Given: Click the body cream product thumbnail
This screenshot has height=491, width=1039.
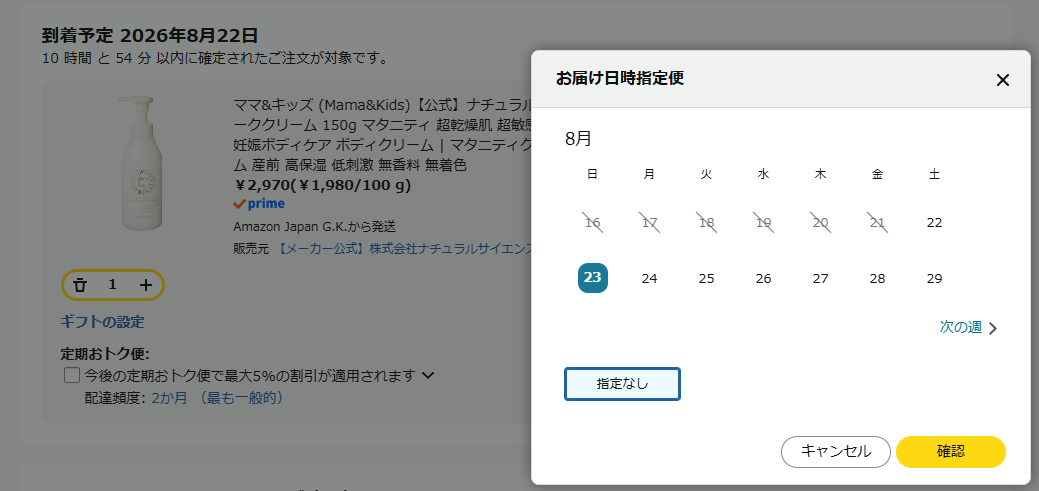Looking at the screenshot, I should (140, 163).
